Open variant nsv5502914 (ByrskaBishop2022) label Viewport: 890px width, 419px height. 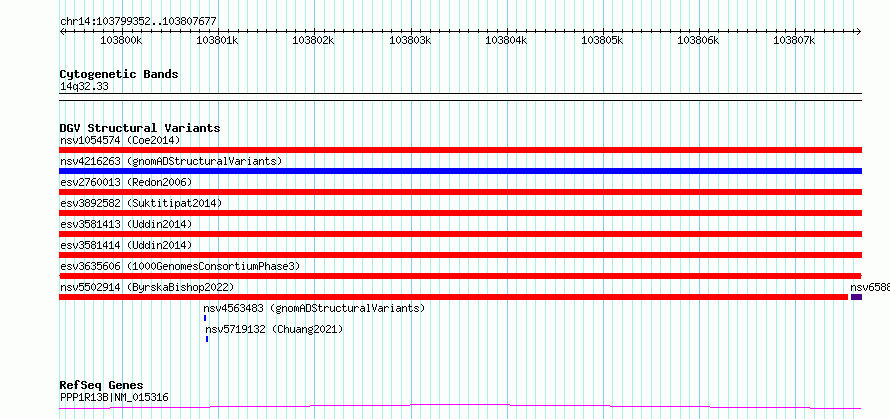pyautogui.click(x=147, y=287)
